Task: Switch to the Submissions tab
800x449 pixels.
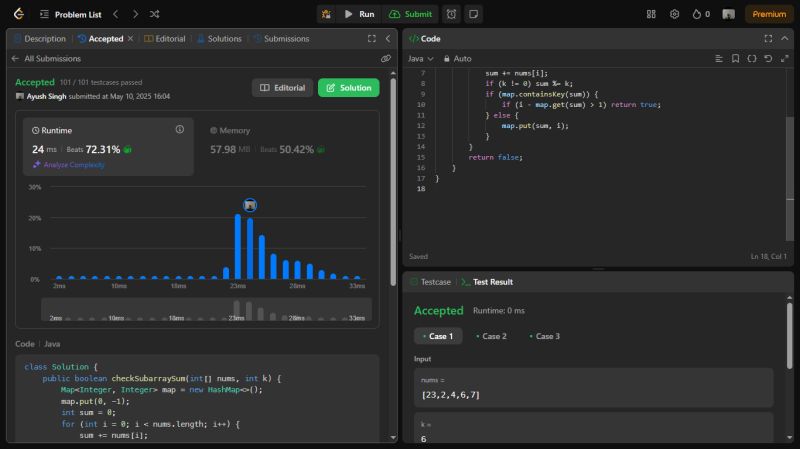Action: 282,39
